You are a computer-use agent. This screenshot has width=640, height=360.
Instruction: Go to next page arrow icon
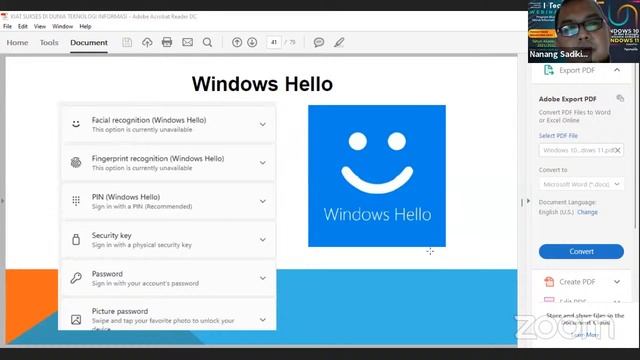tap(252, 42)
